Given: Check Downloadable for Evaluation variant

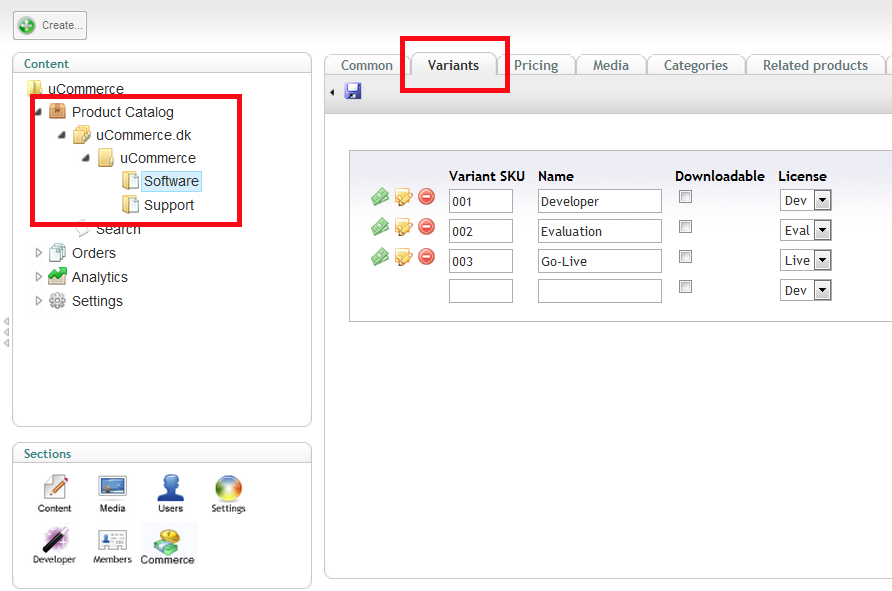Looking at the screenshot, I should tap(685, 227).
